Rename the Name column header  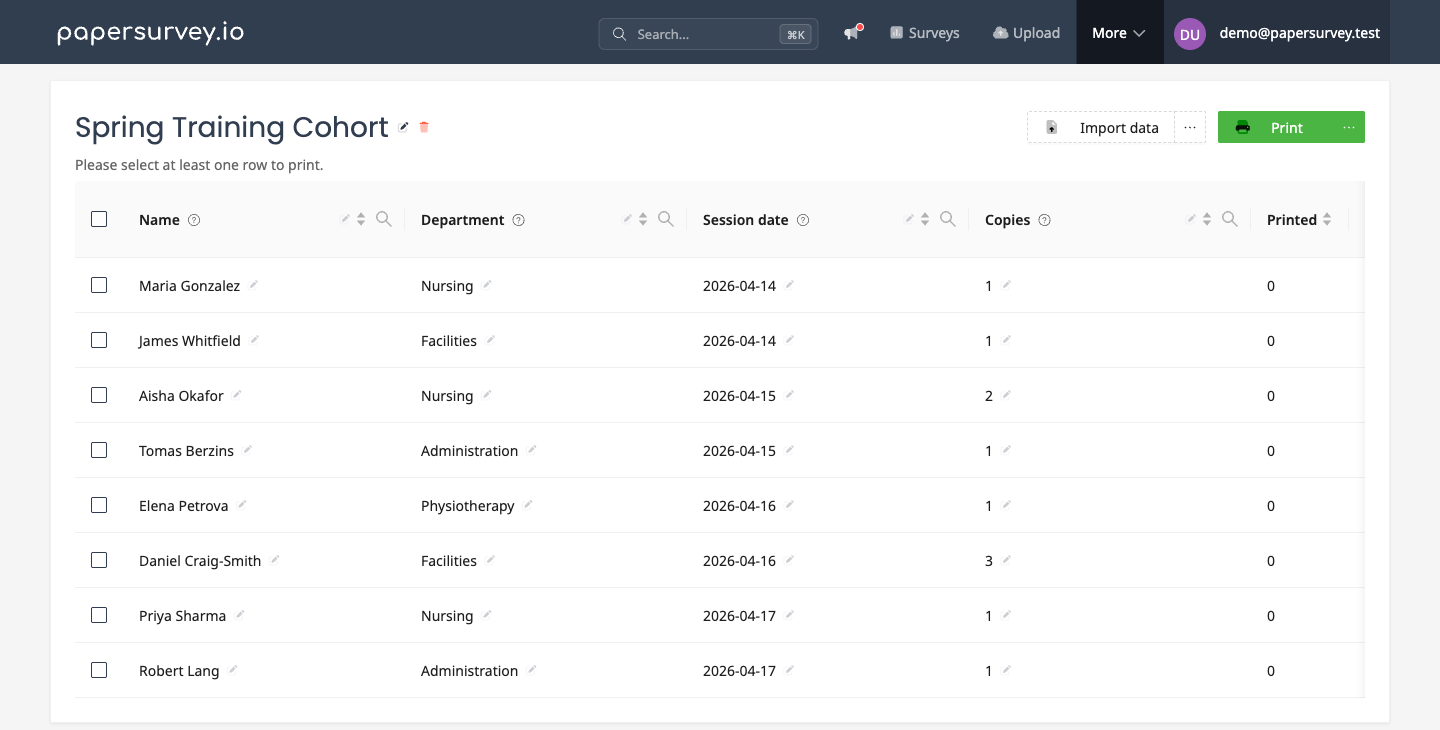(x=346, y=218)
